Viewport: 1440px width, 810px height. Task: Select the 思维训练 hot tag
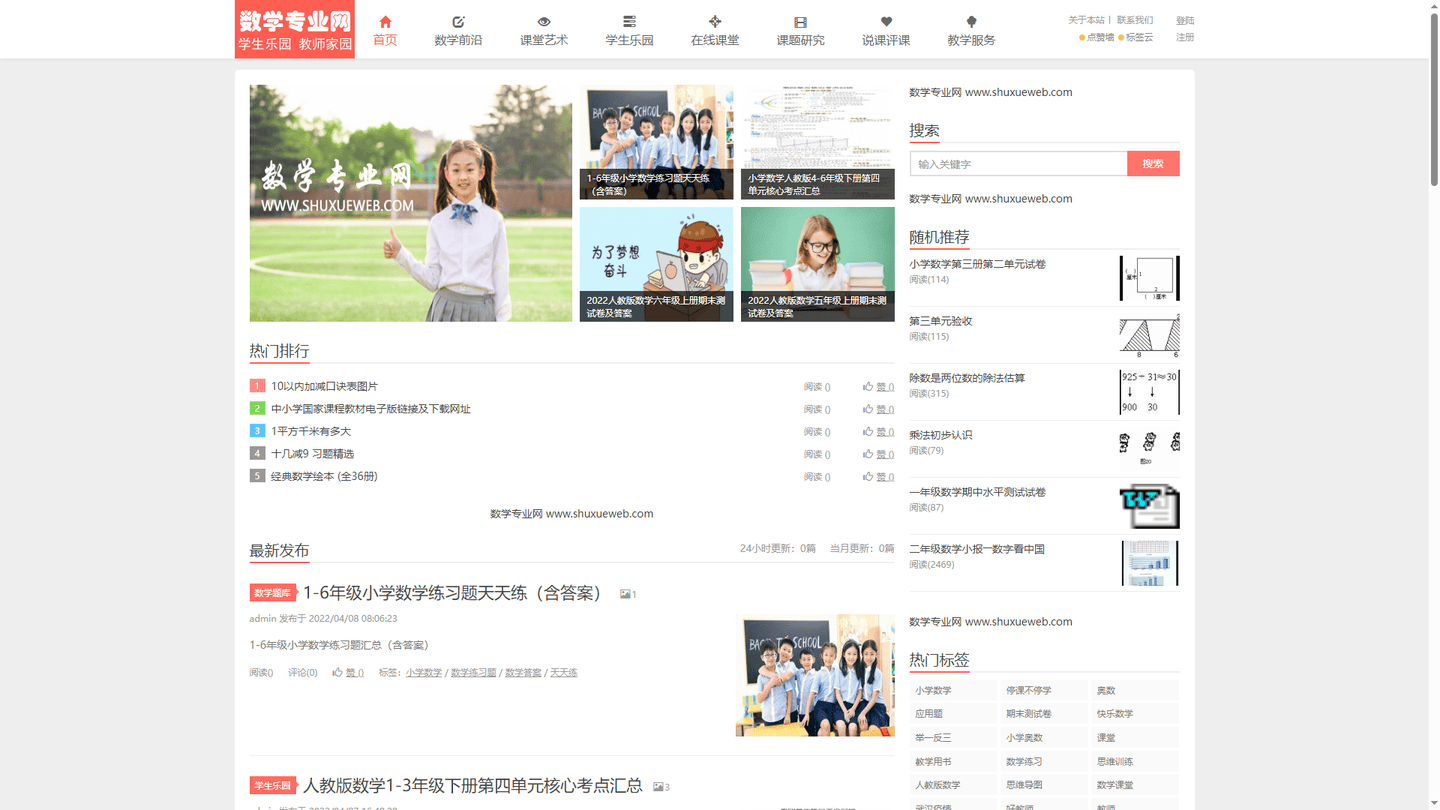1135,762
